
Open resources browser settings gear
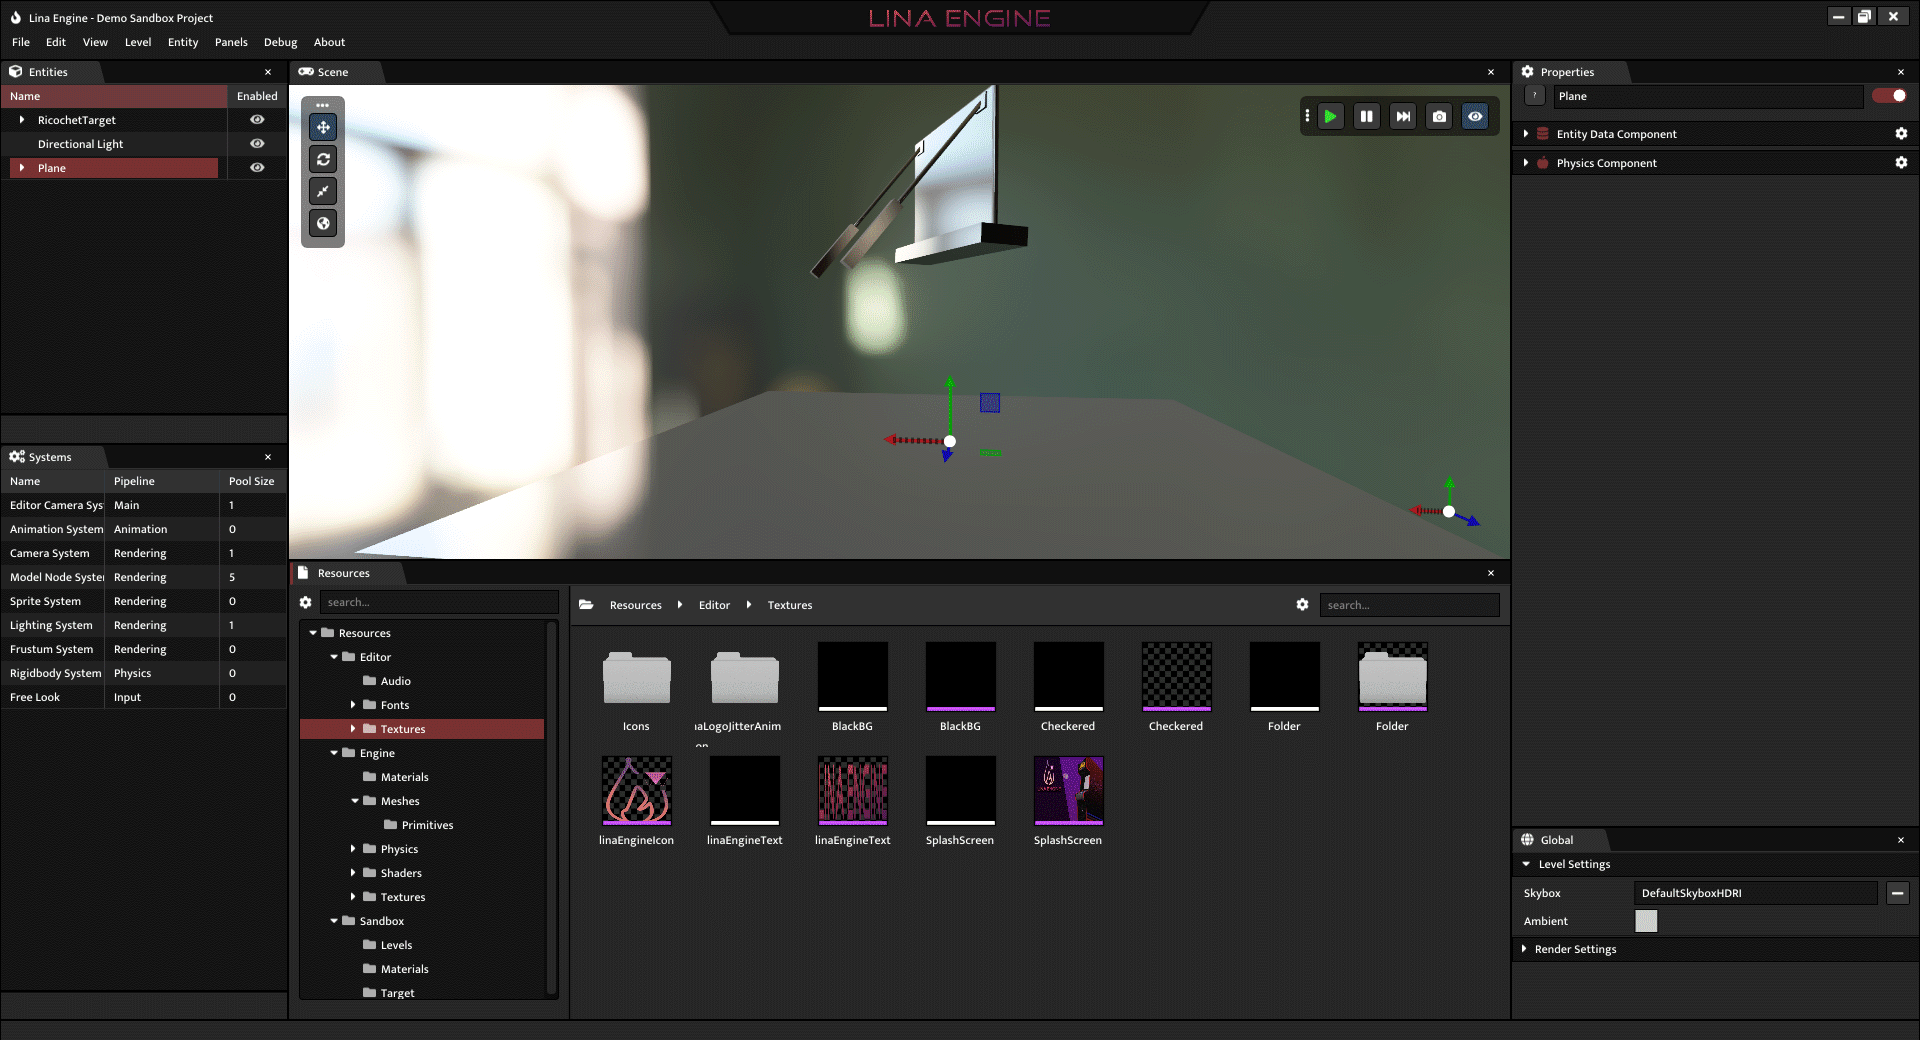(1302, 605)
